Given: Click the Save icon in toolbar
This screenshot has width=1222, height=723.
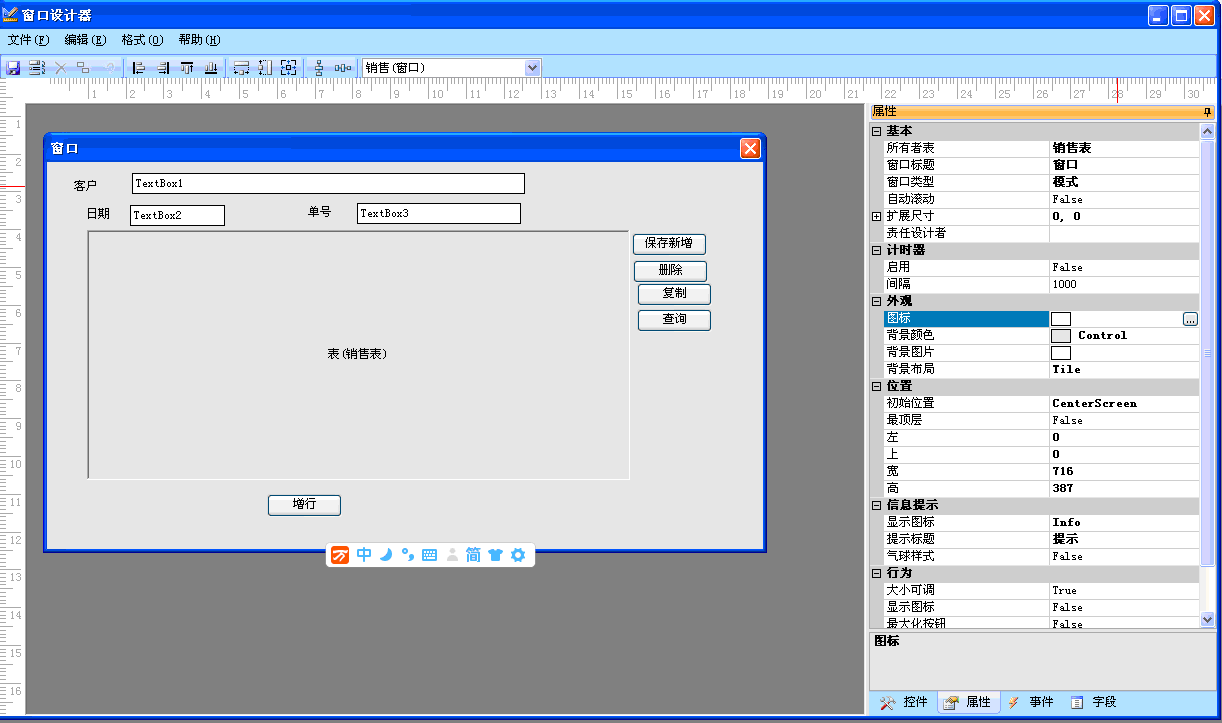Looking at the screenshot, I should (x=13, y=68).
